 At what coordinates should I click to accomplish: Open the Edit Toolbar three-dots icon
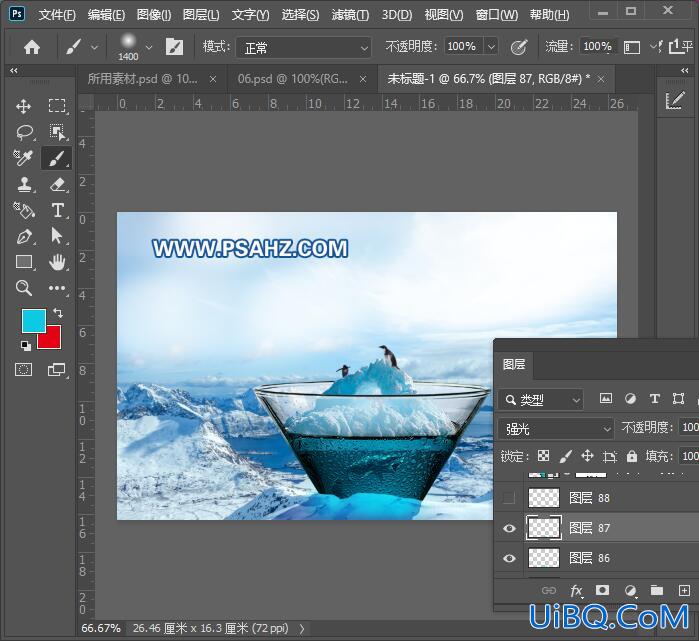(x=57, y=288)
